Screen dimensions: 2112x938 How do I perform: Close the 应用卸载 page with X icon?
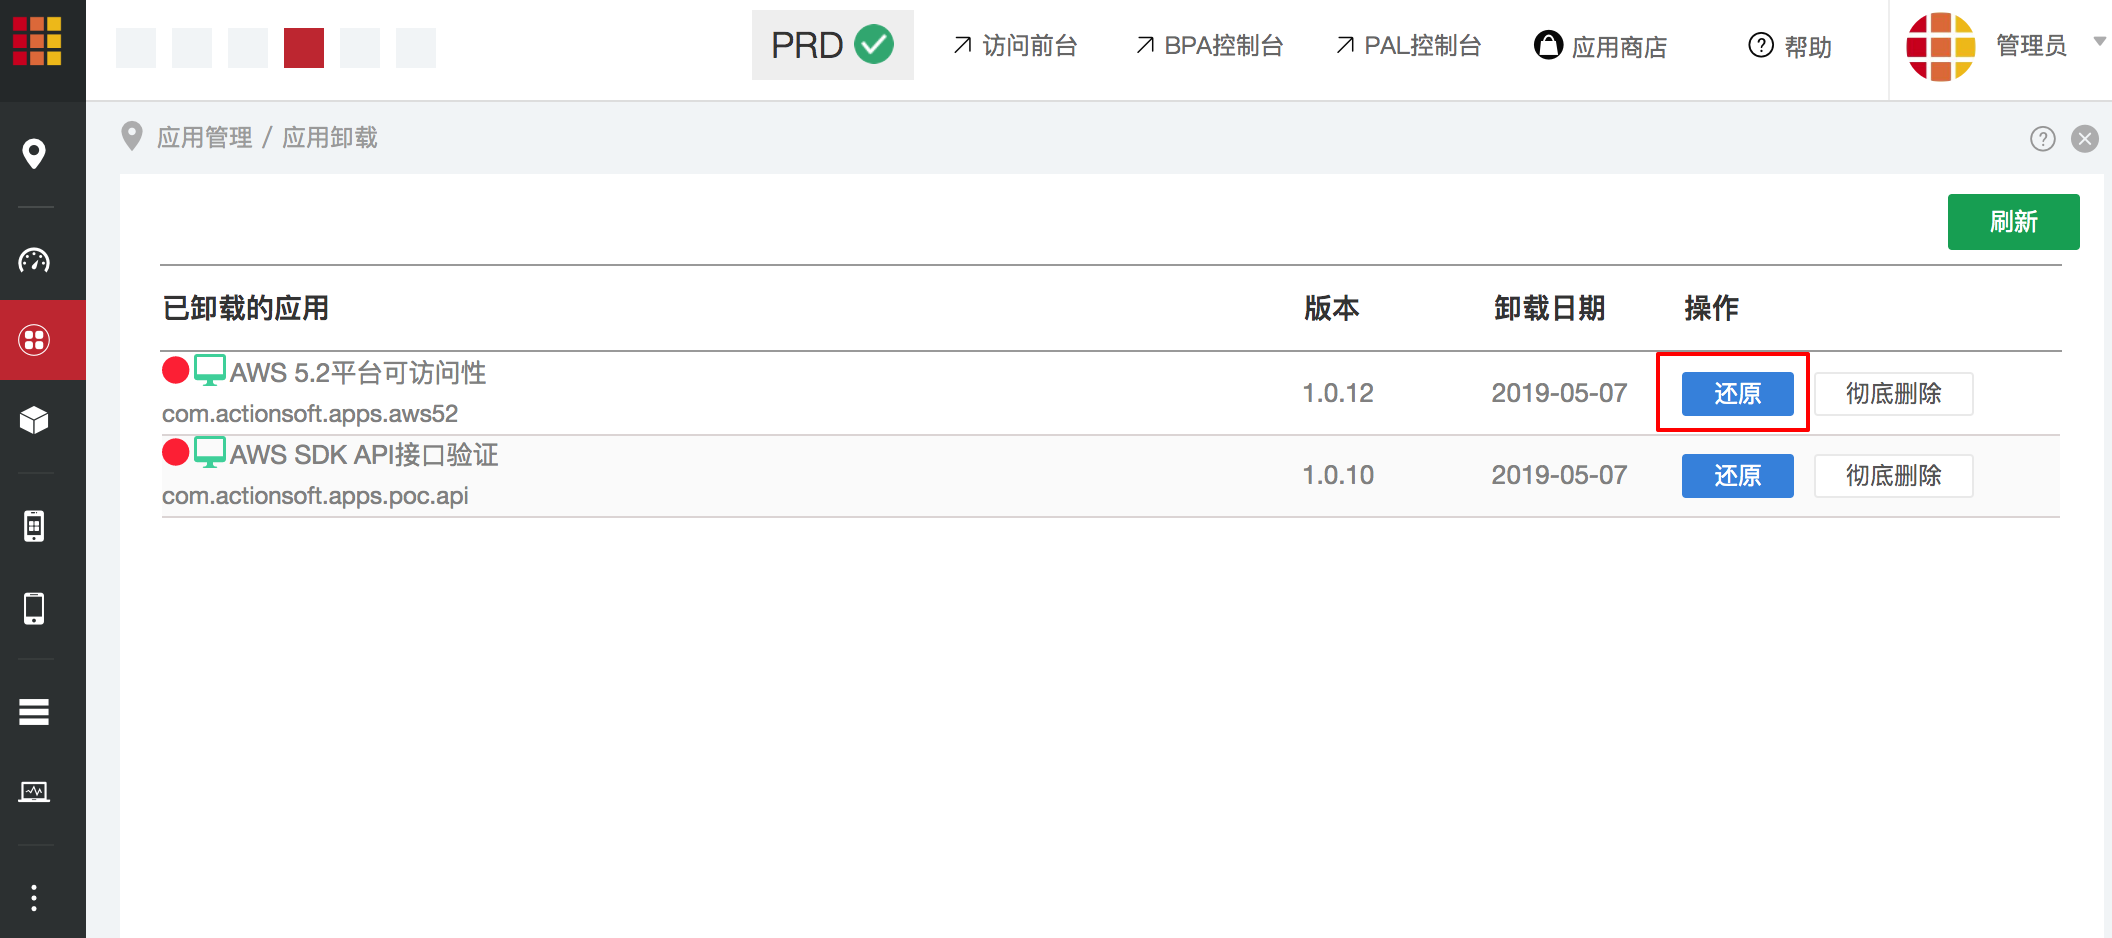(x=2085, y=139)
